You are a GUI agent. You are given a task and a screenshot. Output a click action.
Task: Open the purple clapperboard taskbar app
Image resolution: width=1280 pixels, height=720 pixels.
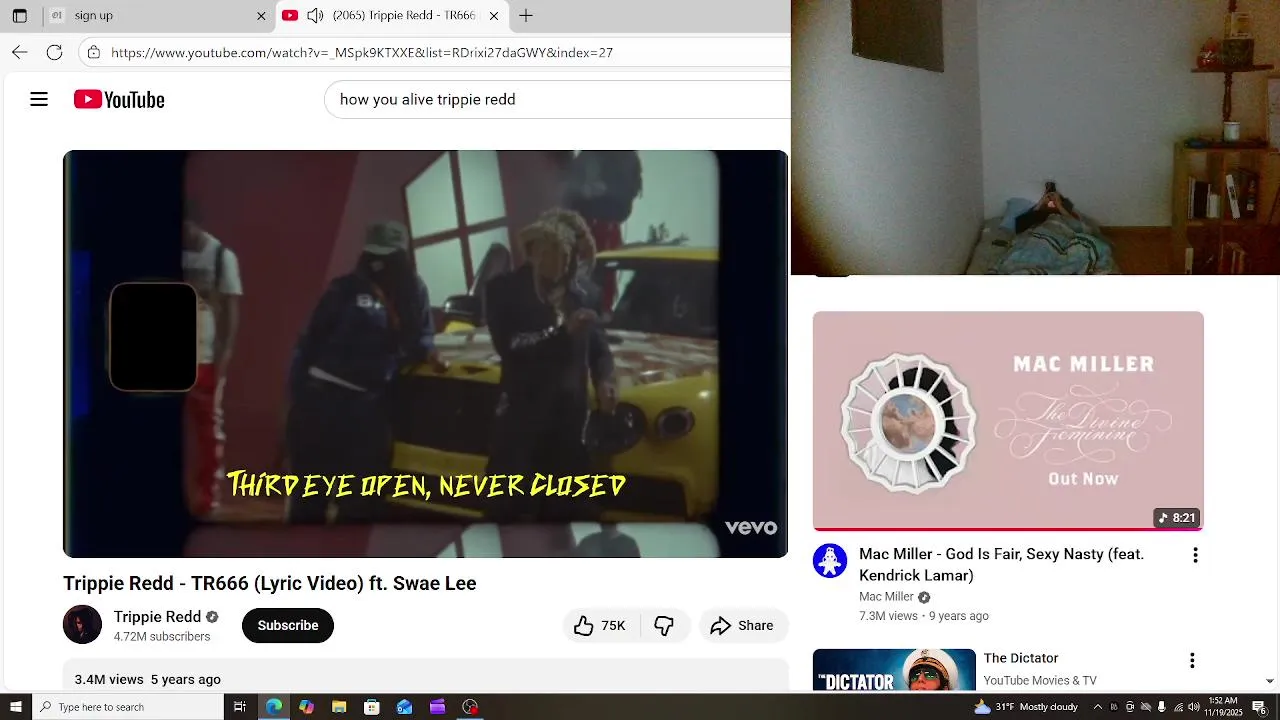[x=438, y=707]
